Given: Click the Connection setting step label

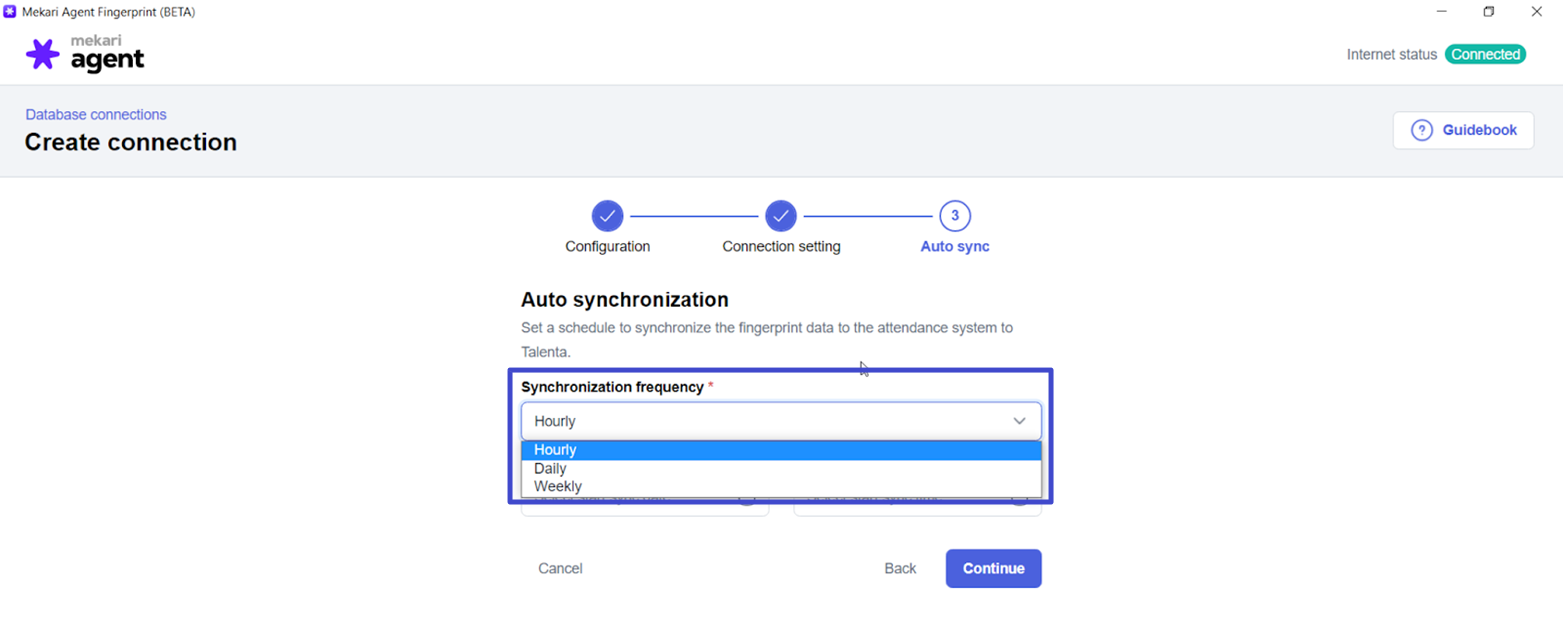Looking at the screenshot, I should click(x=781, y=246).
